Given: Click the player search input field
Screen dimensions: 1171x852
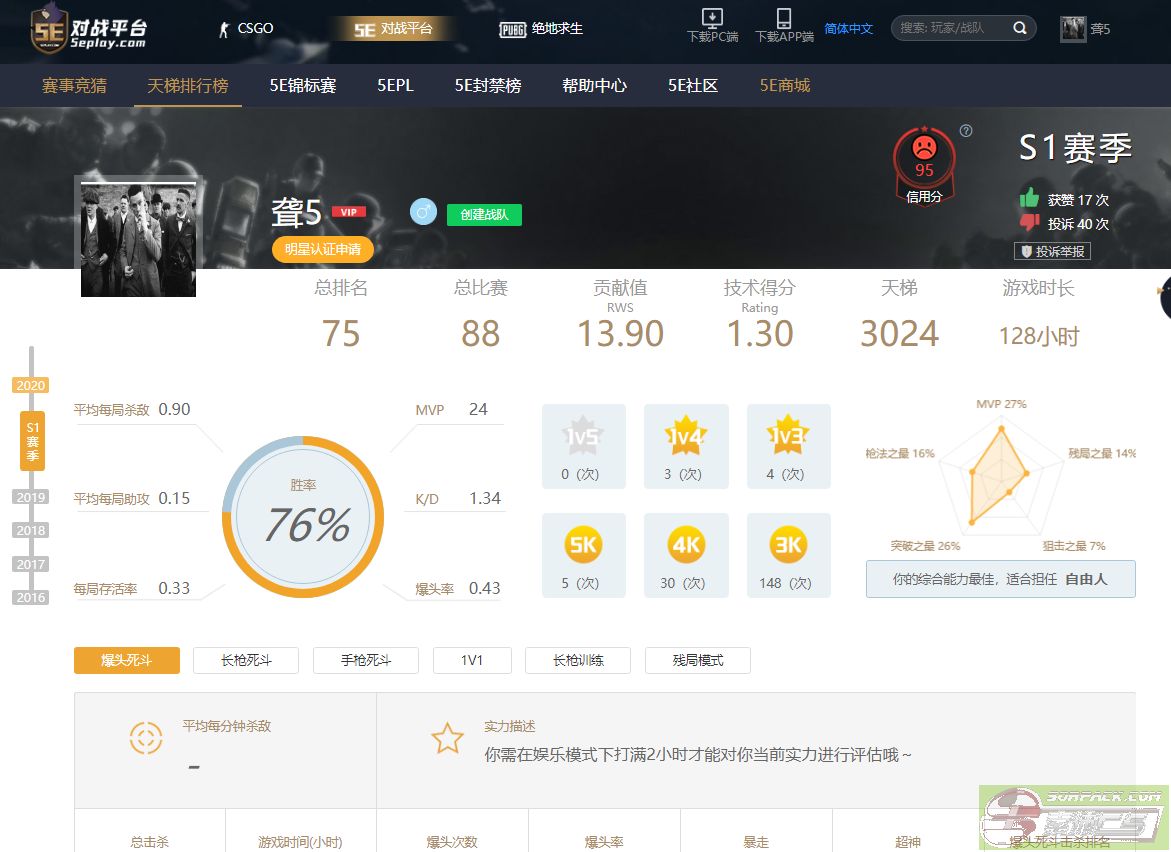Looking at the screenshot, I should pos(950,28).
